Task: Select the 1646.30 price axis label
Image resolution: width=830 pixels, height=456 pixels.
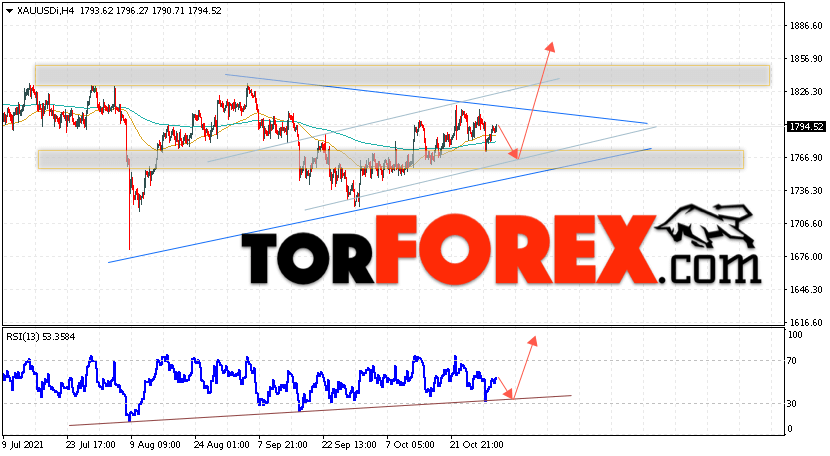Action: pyautogui.click(x=806, y=290)
